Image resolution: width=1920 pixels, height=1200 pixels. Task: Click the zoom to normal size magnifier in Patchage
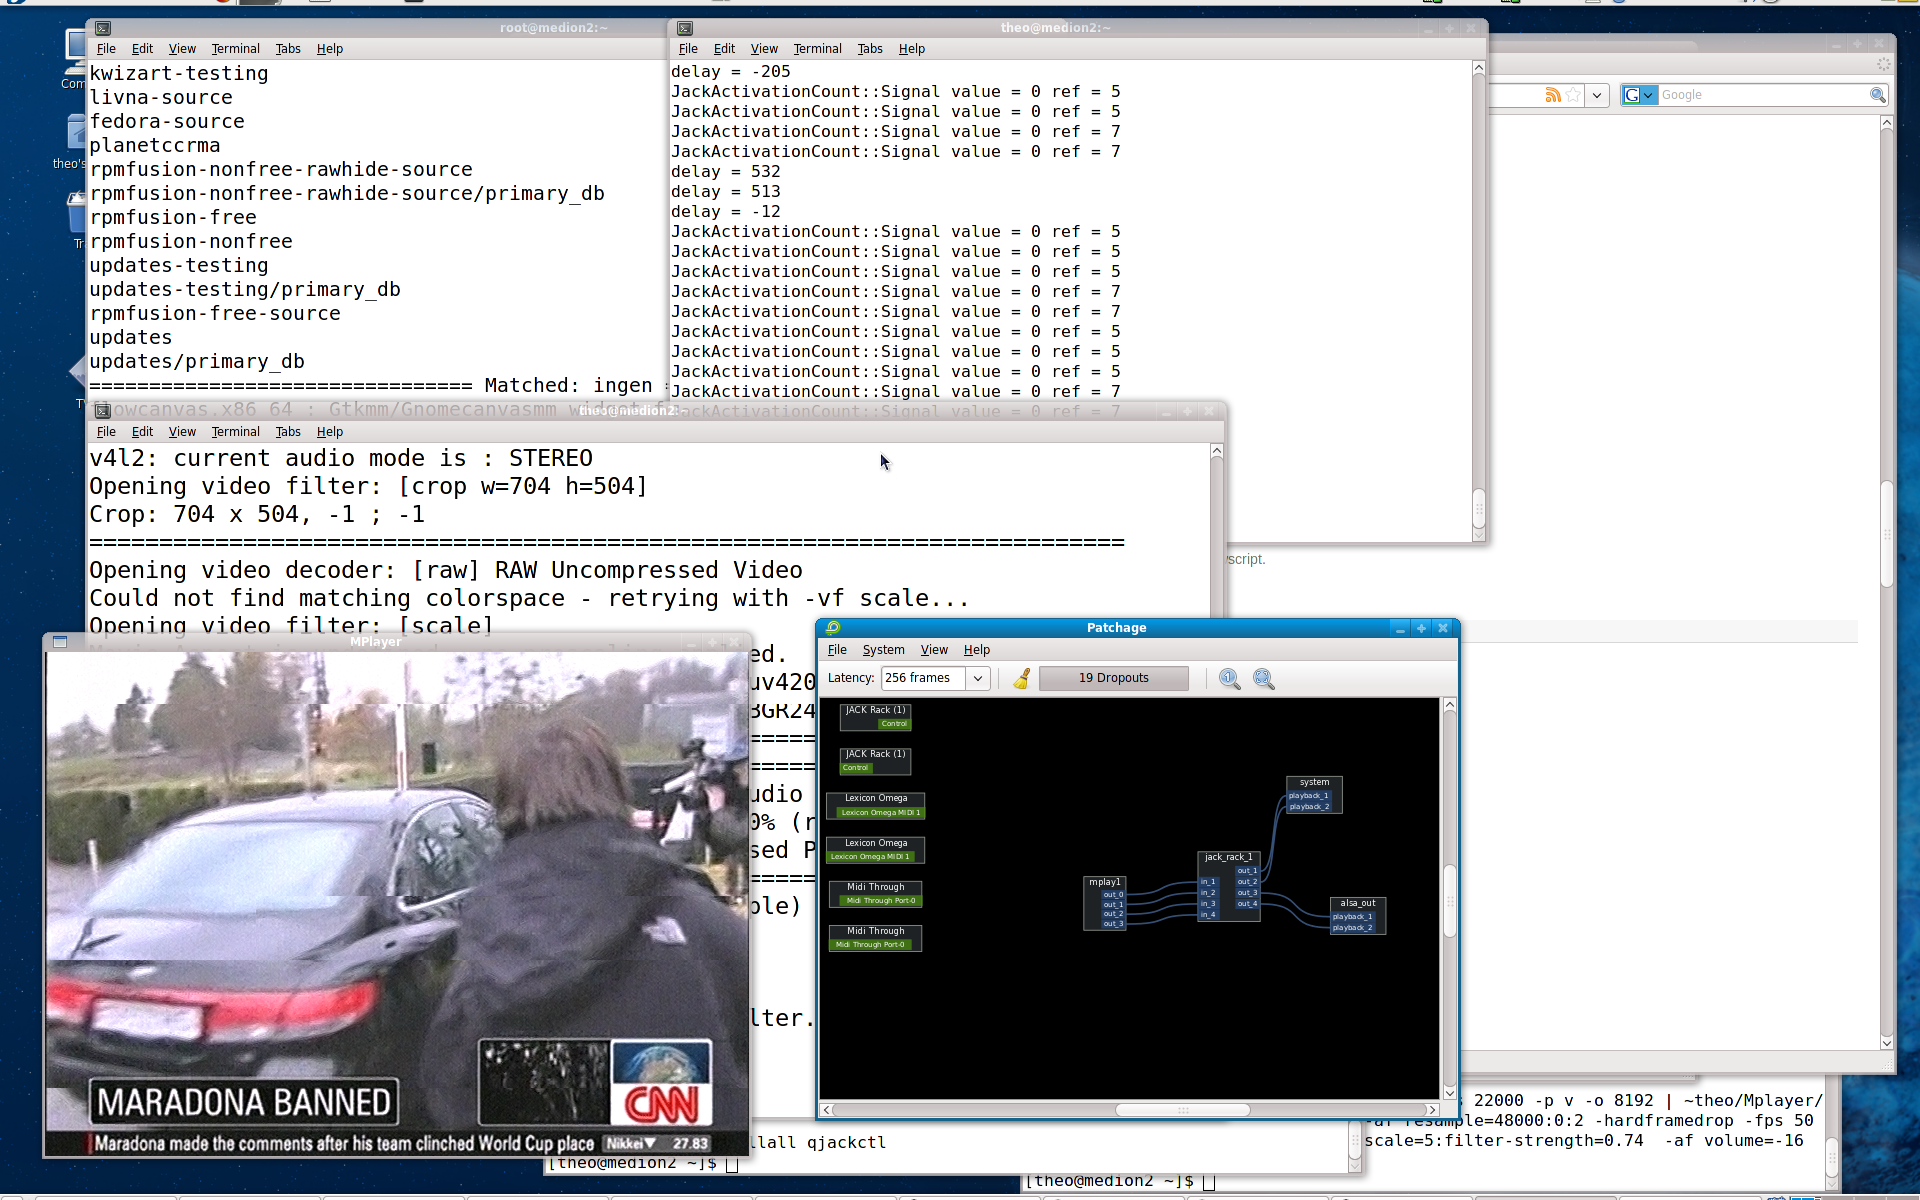1229,679
